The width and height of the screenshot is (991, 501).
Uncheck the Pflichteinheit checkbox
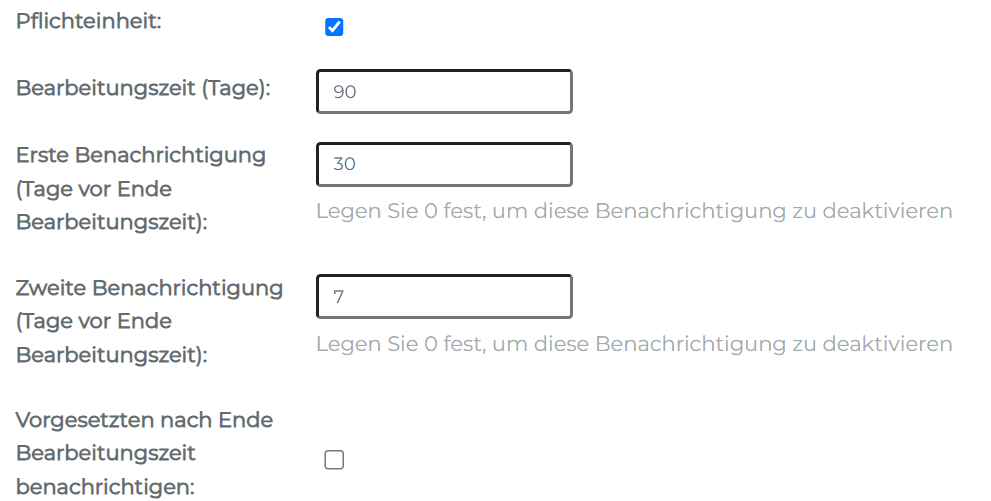pyautogui.click(x=334, y=27)
